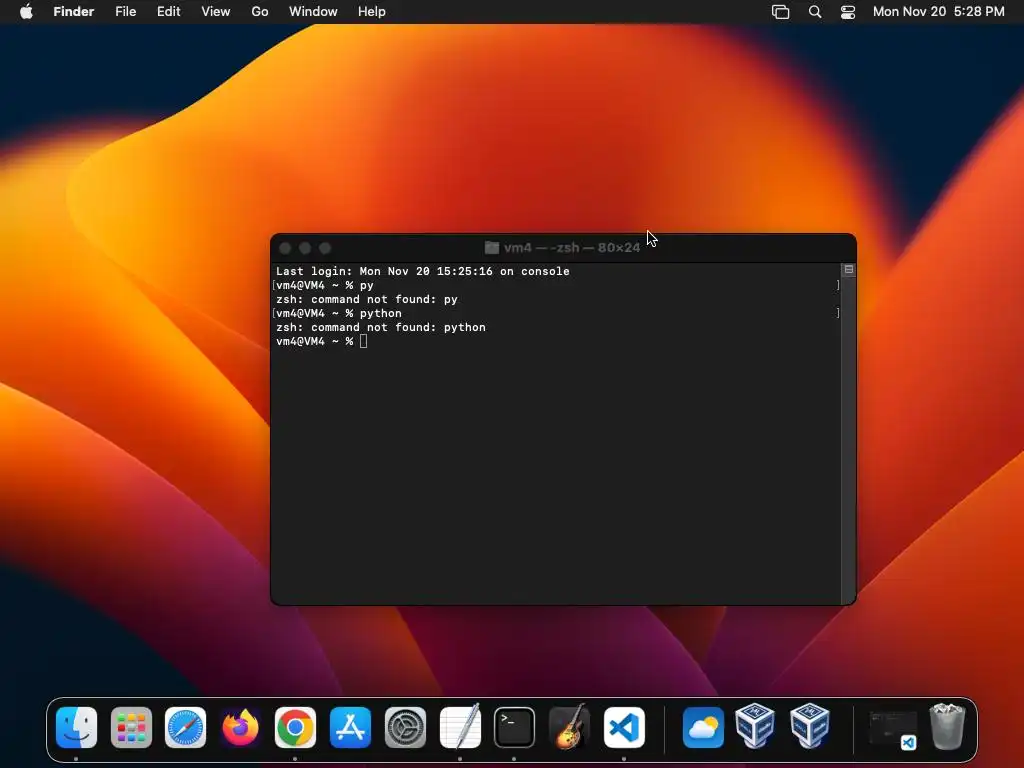Open the Window menu
1024x768 pixels.
coord(313,12)
